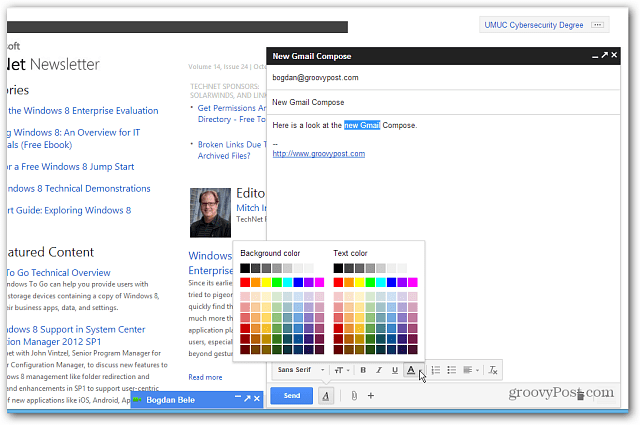Attach a file with the paperclip icon
The image size is (640, 425).
[354, 396]
